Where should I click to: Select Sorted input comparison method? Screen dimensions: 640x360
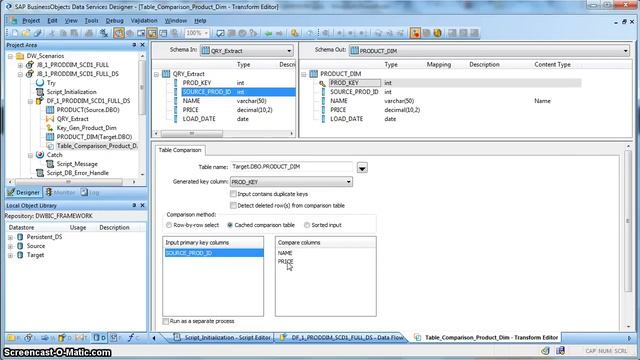307,225
